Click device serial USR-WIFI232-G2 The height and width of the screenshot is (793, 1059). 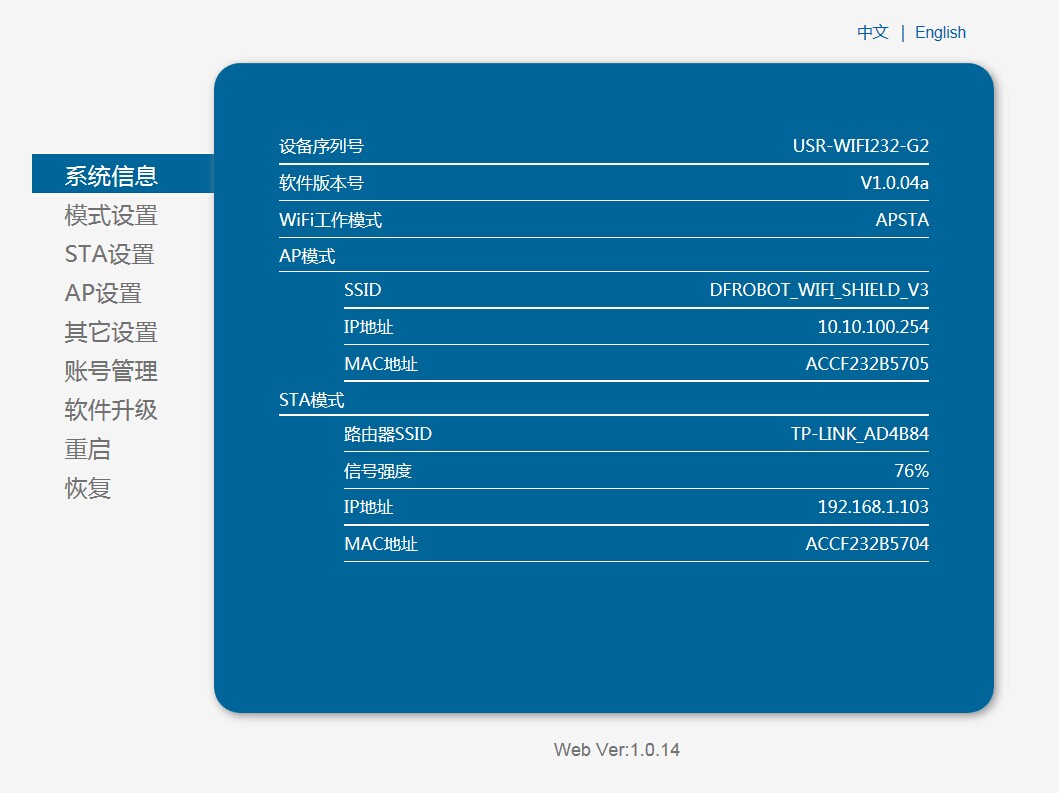860,146
